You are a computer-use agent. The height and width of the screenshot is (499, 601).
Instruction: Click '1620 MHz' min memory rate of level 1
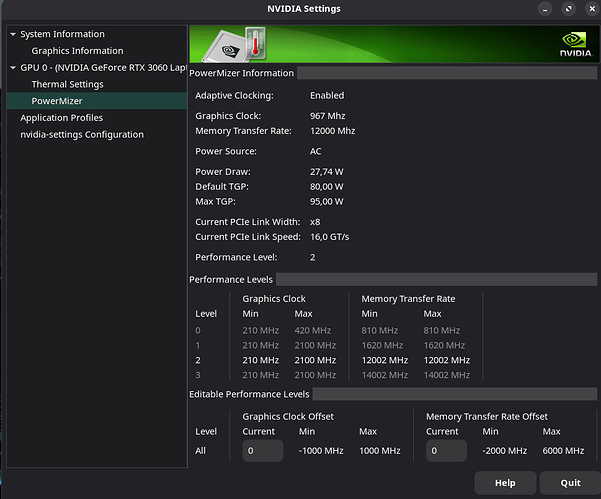pos(382,345)
